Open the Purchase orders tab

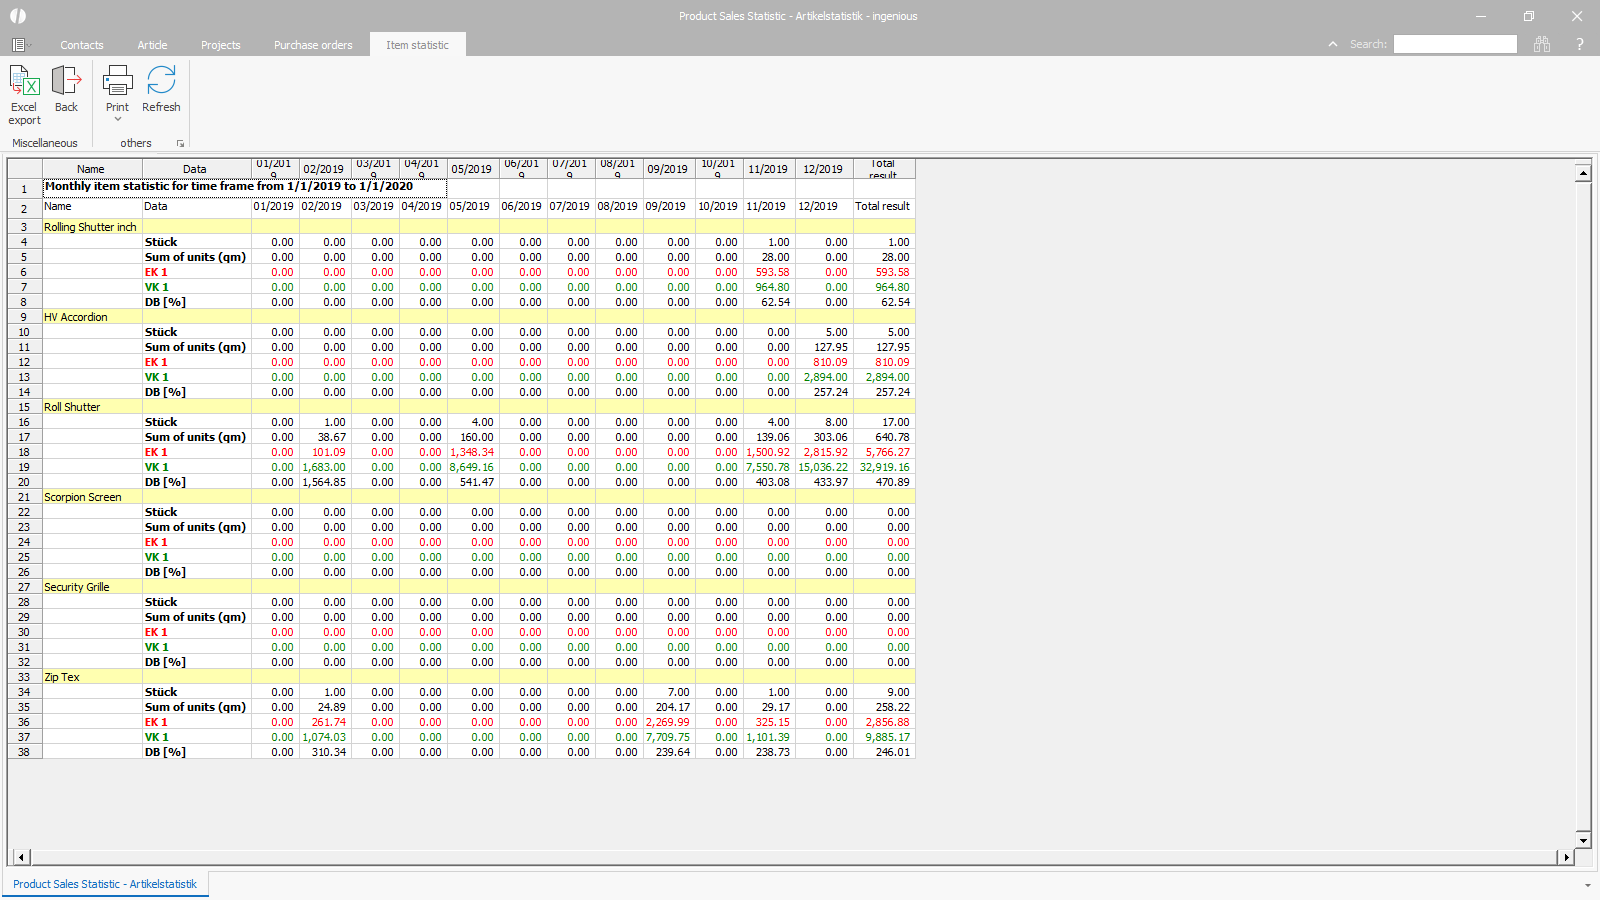313,45
